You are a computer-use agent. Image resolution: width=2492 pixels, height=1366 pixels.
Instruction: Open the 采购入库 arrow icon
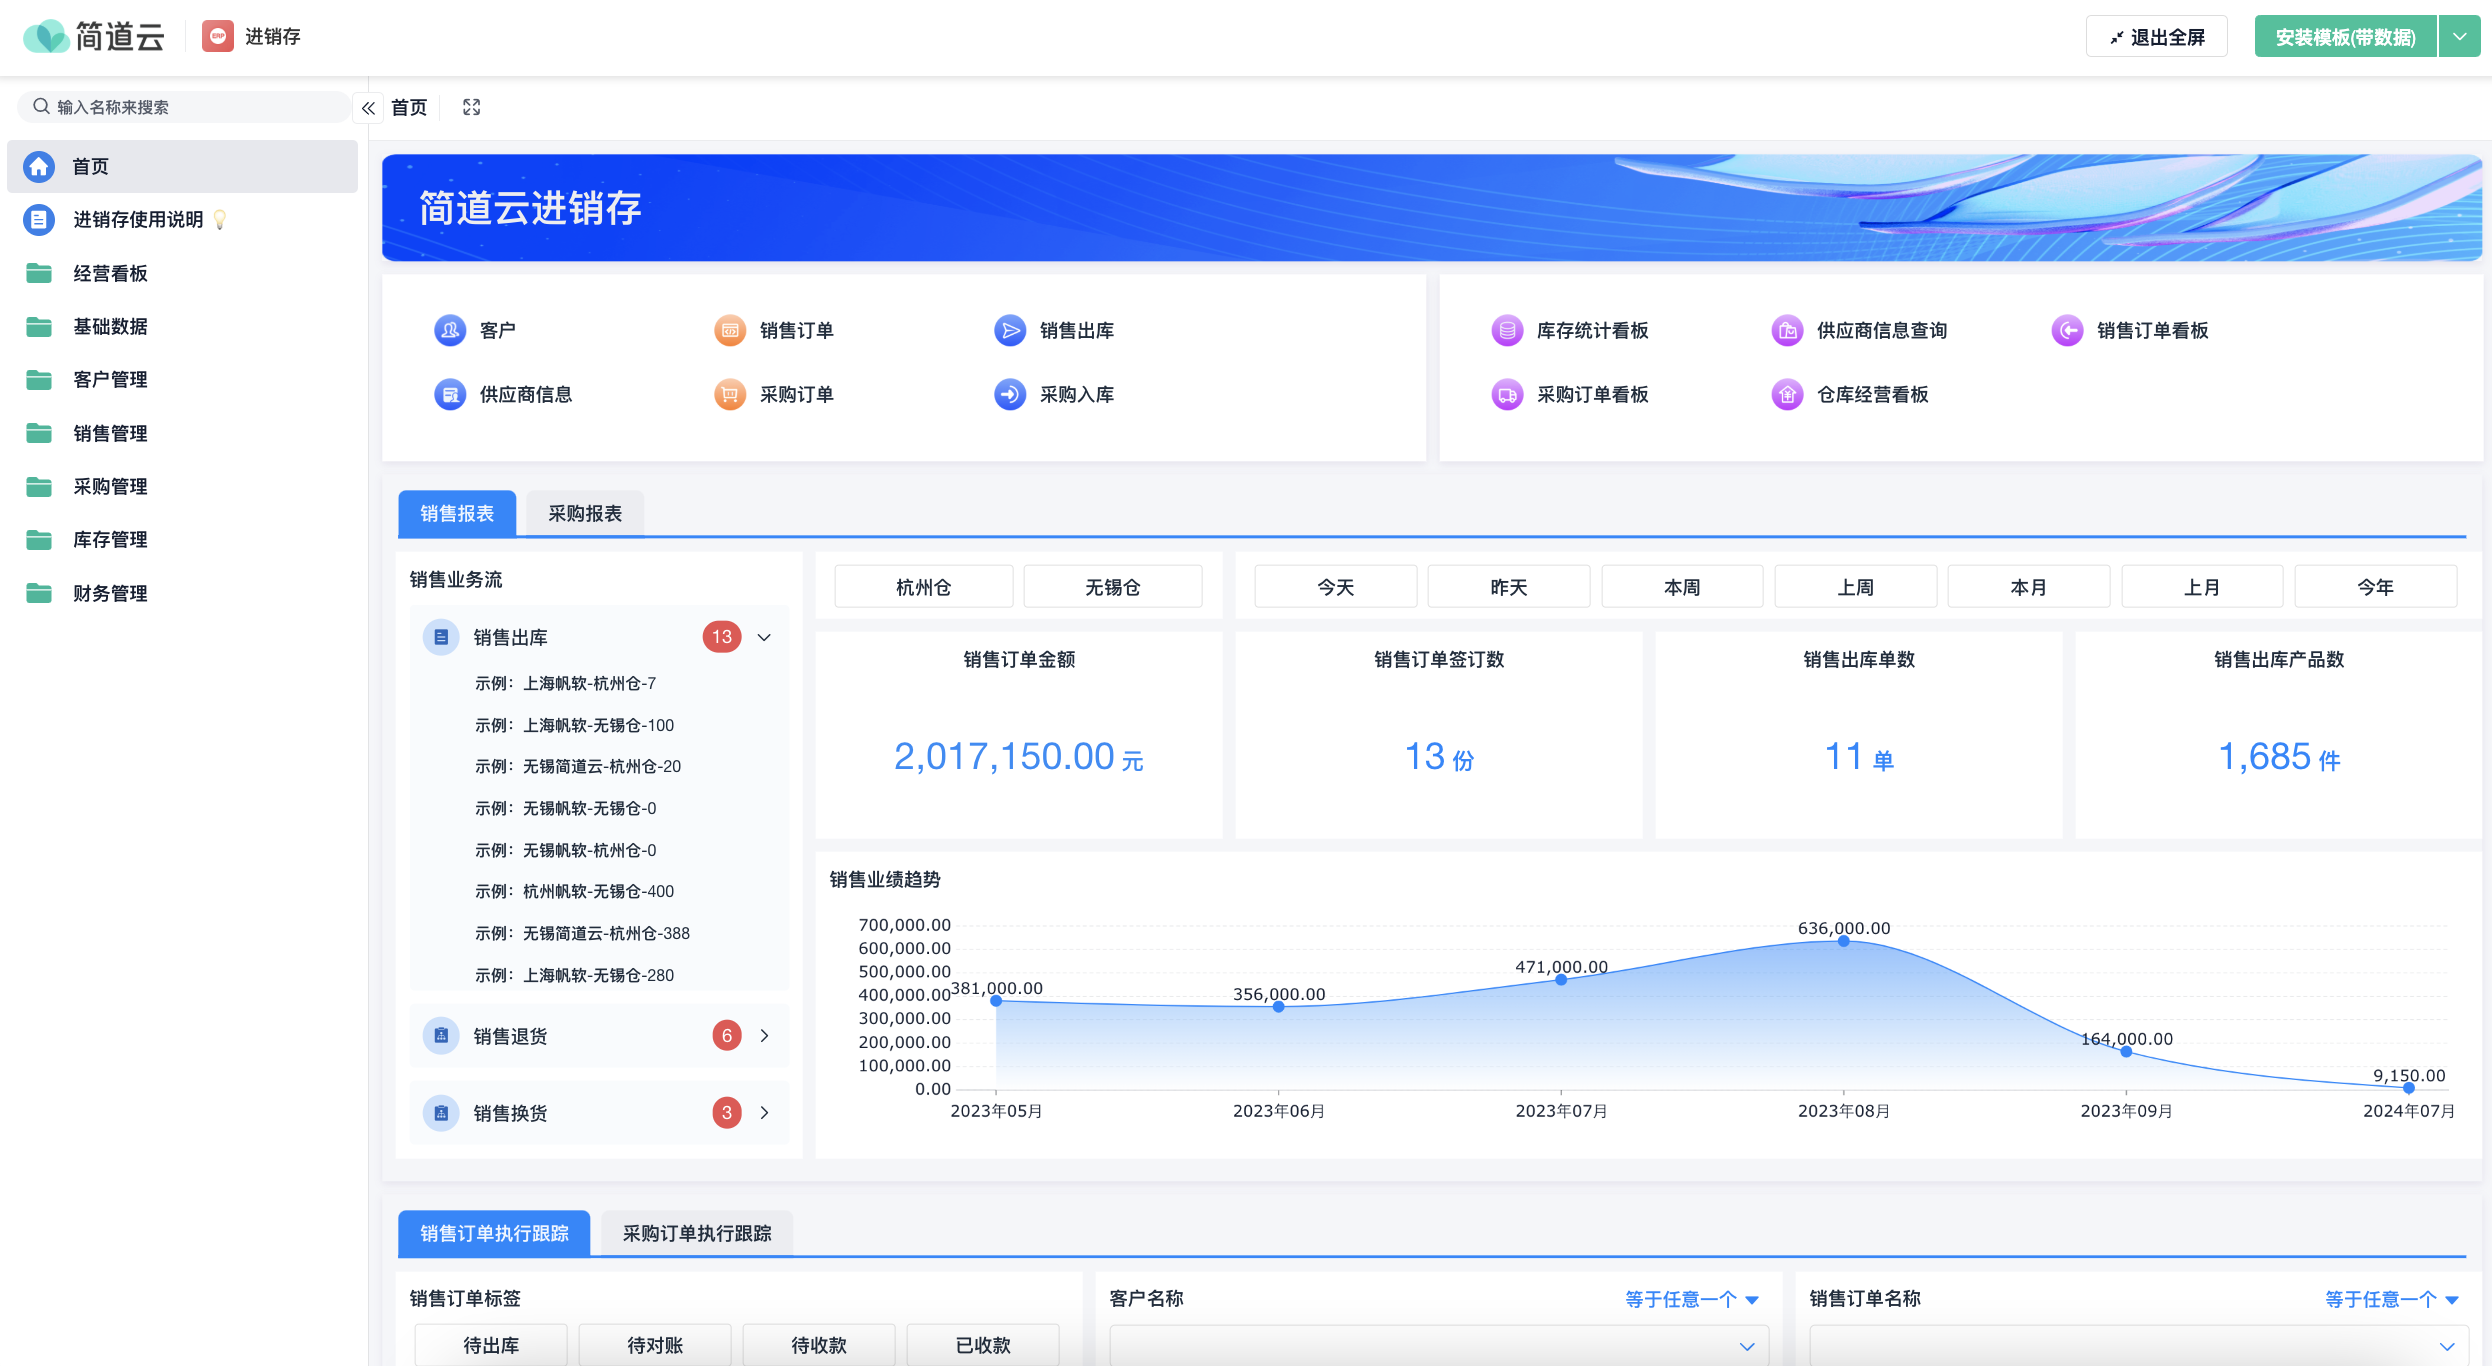coord(1010,394)
